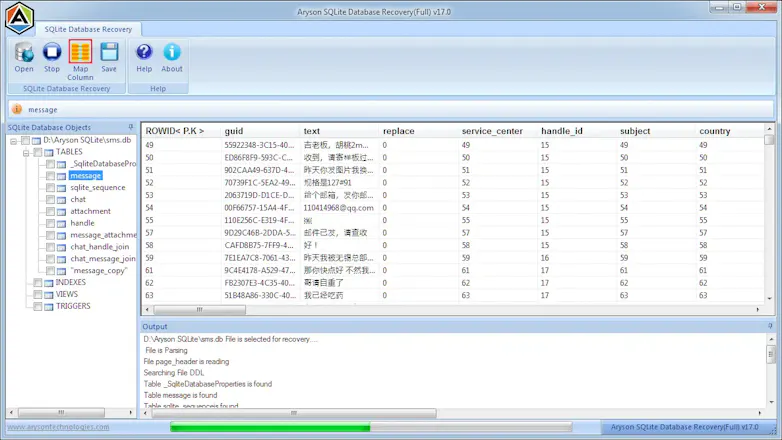
Task: Open Help from the ribbon
Action: (x=144, y=57)
